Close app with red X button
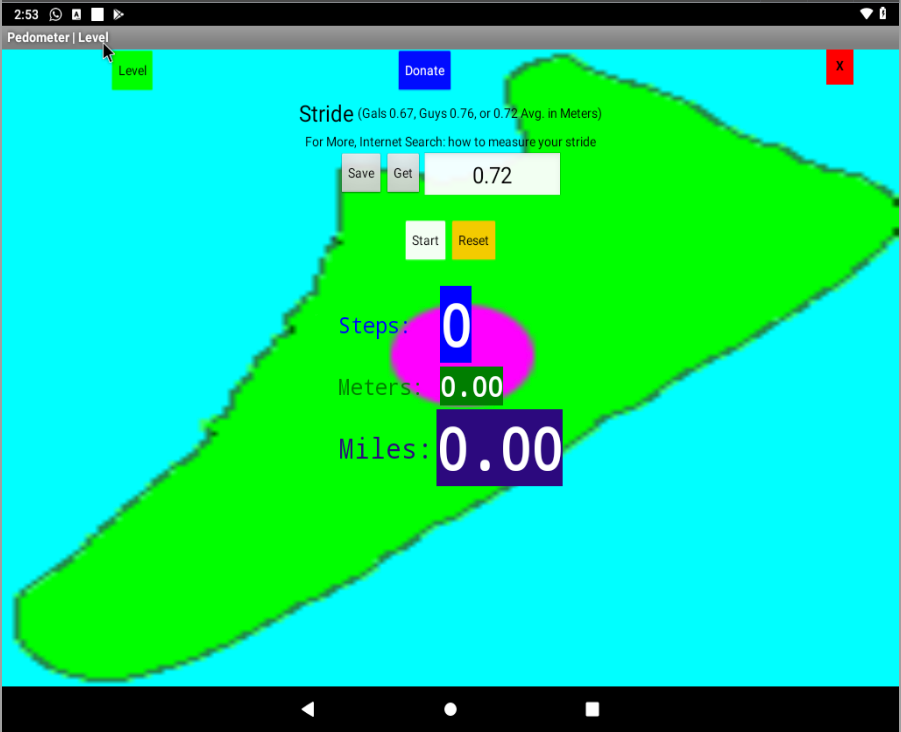Screen dimensions: 901x732 click(840, 67)
